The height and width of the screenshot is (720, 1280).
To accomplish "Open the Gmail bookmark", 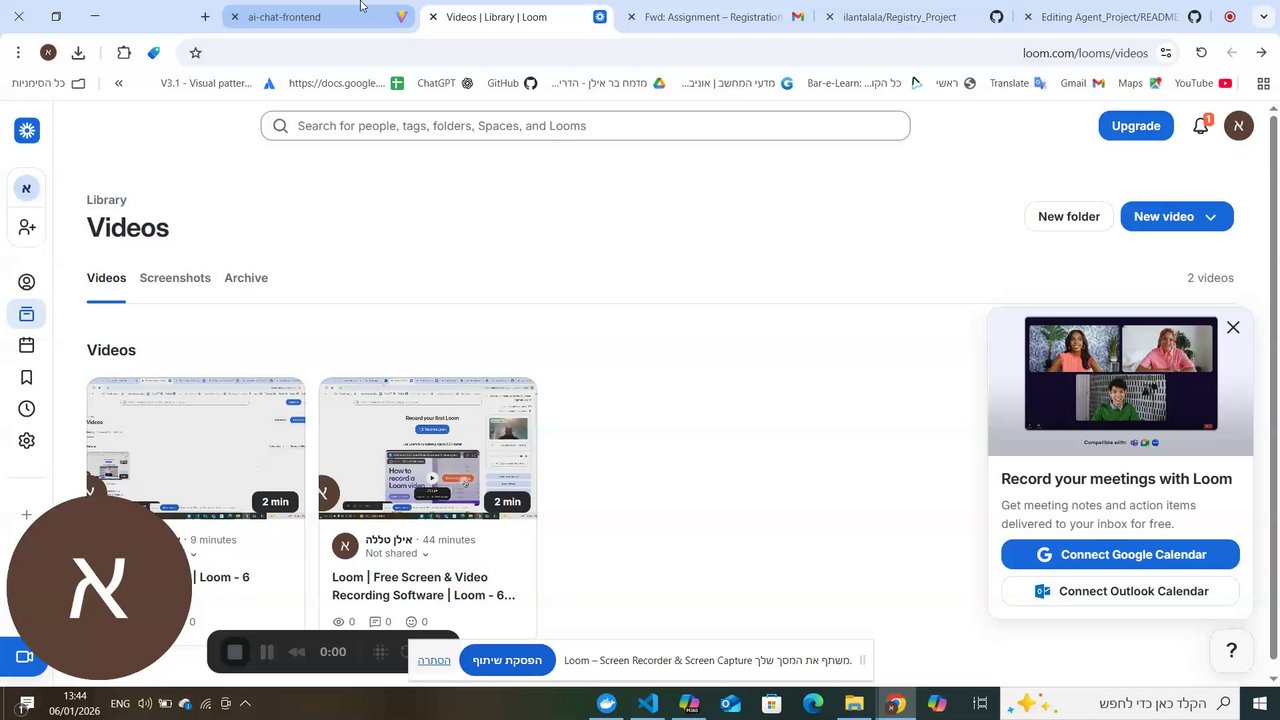I will pyautogui.click(x=1082, y=83).
